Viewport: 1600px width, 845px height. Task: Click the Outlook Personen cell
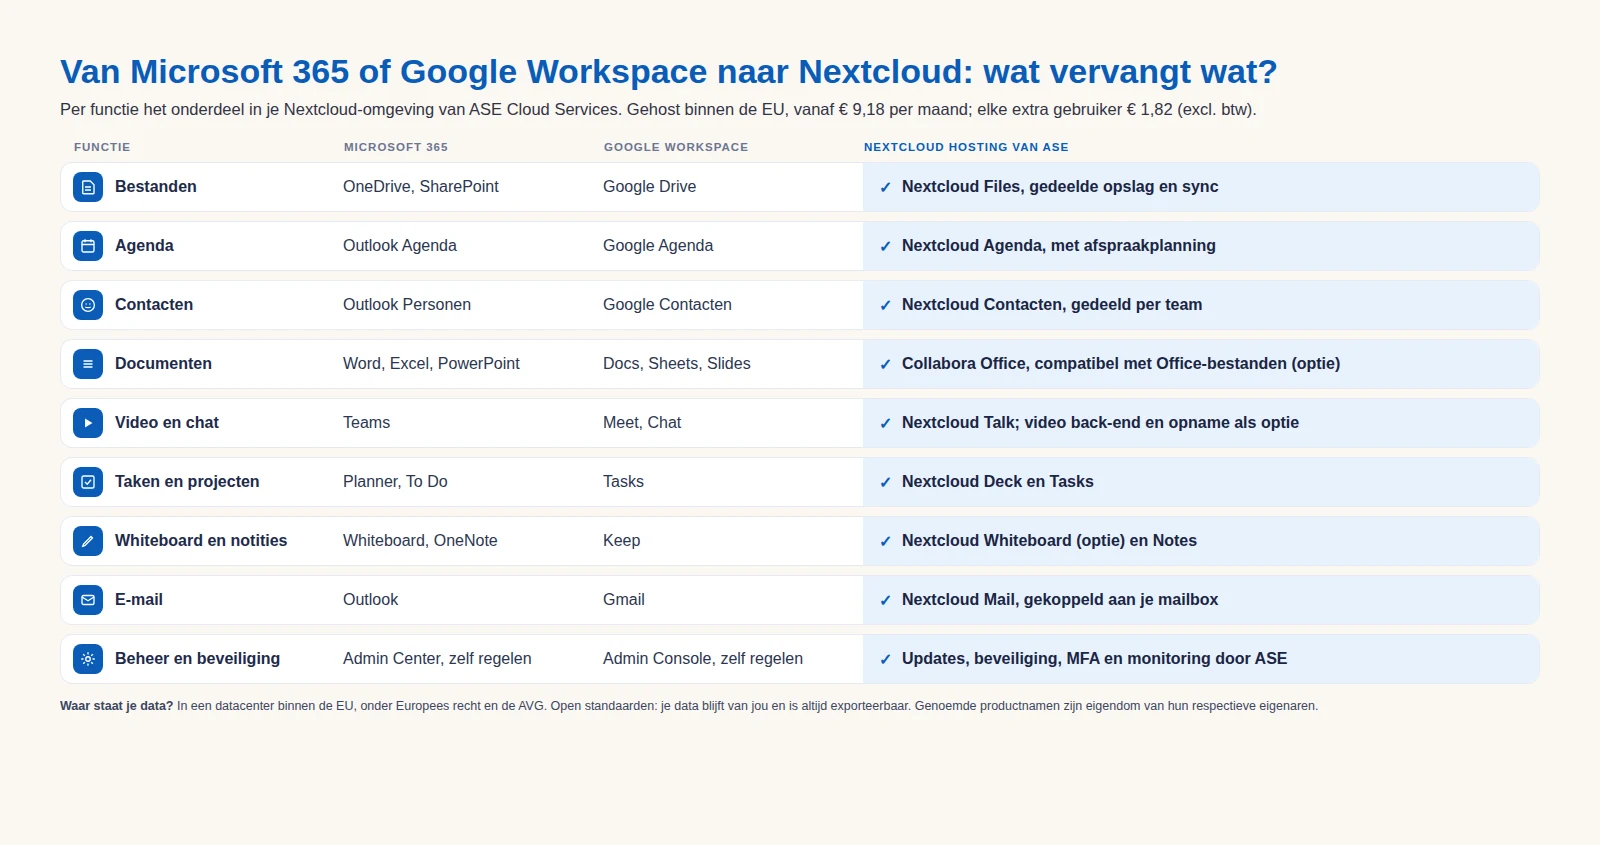pos(407,305)
